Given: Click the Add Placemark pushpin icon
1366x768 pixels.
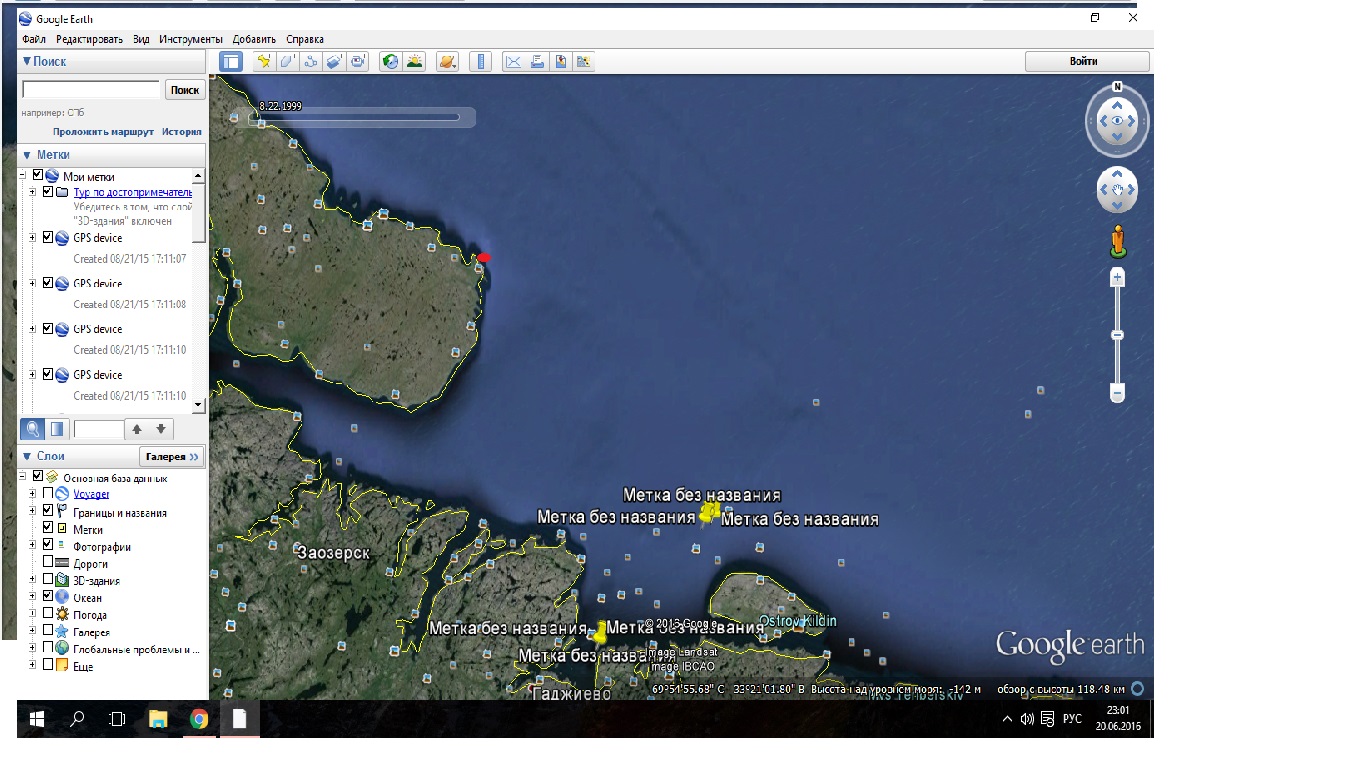Looking at the screenshot, I should pos(264,62).
